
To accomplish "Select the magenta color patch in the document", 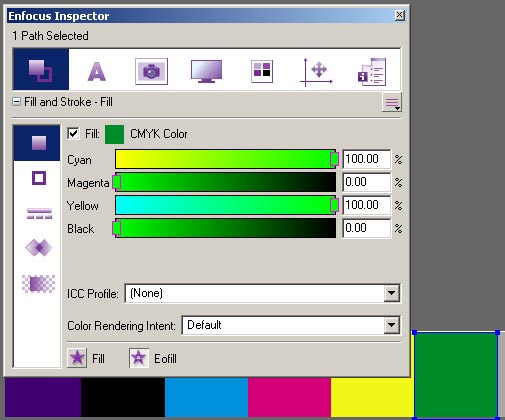I will click(289, 397).
